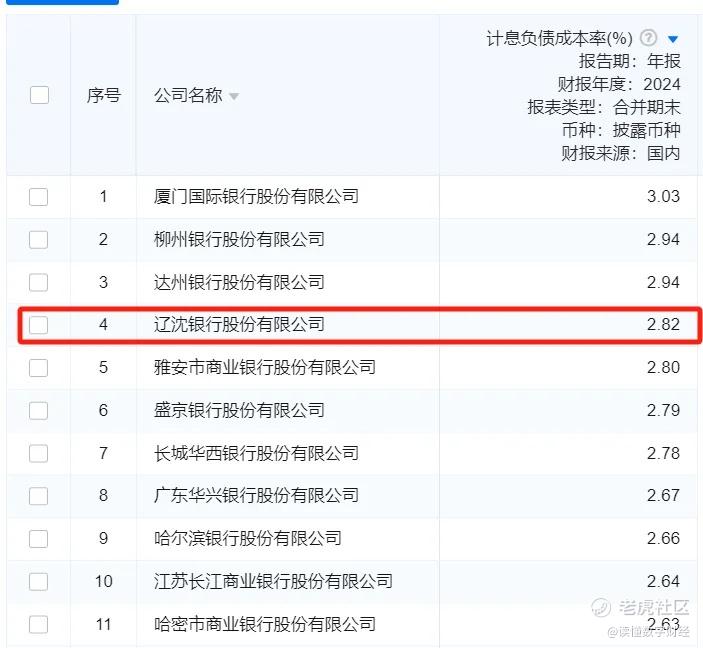703x648 pixels.
Task: Click serial number 10 cell
Action: (x=104, y=581)
